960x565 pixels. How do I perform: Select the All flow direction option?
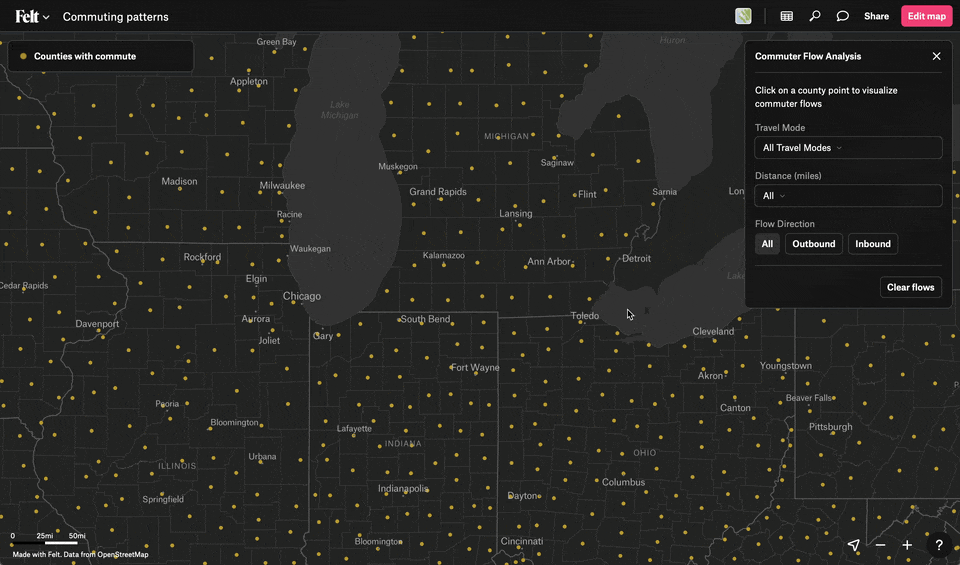pos(767,244)
